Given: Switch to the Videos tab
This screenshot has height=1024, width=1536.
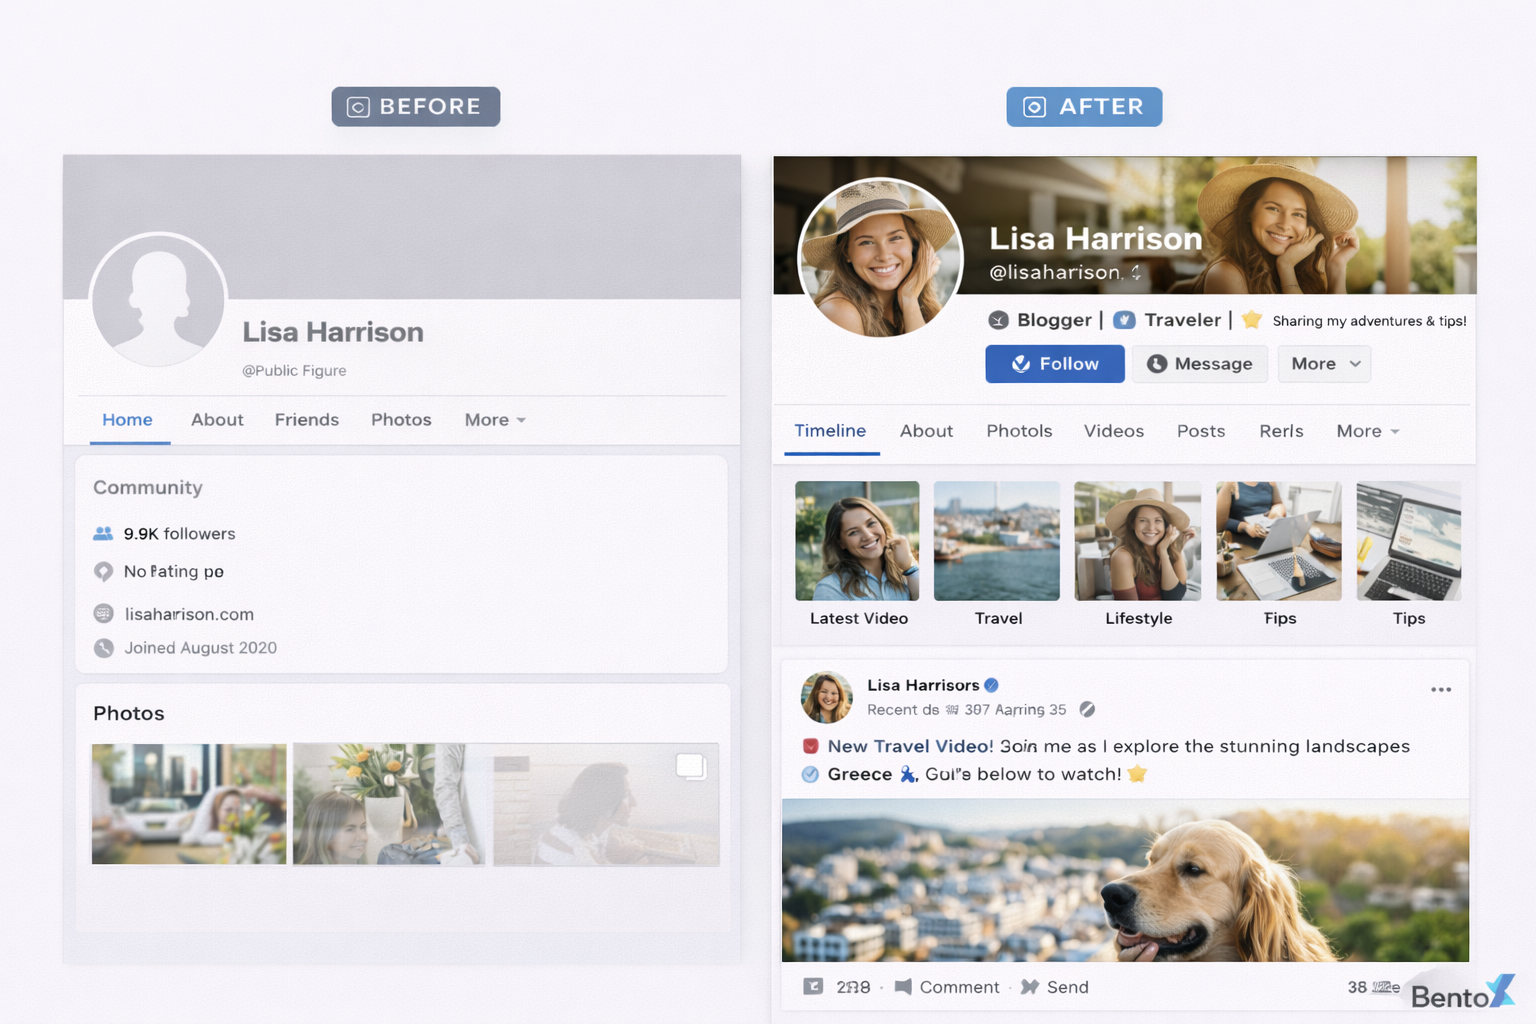Looking at the screenshot, I should pyautogui.click(x=1113, y=431).
